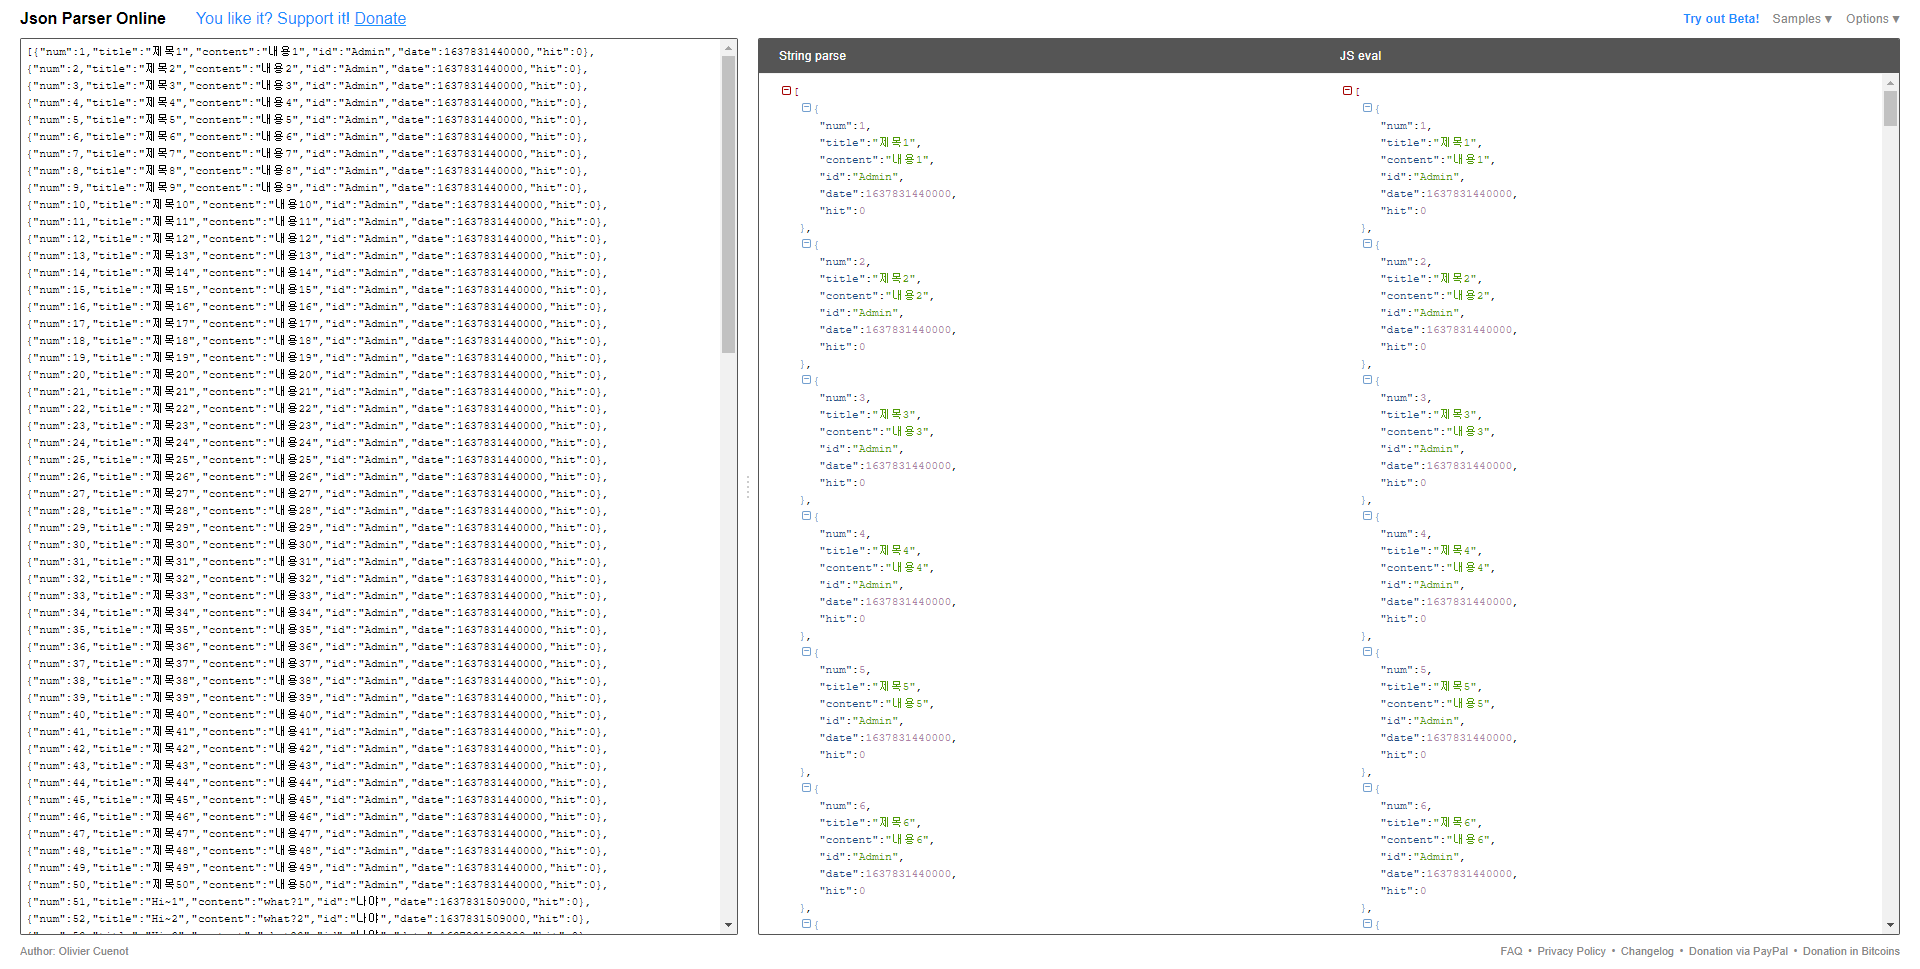Screen dimensions: 1920x969
Task: Collapse the "num":6 object in JS eval
Action: [1367, 788]
